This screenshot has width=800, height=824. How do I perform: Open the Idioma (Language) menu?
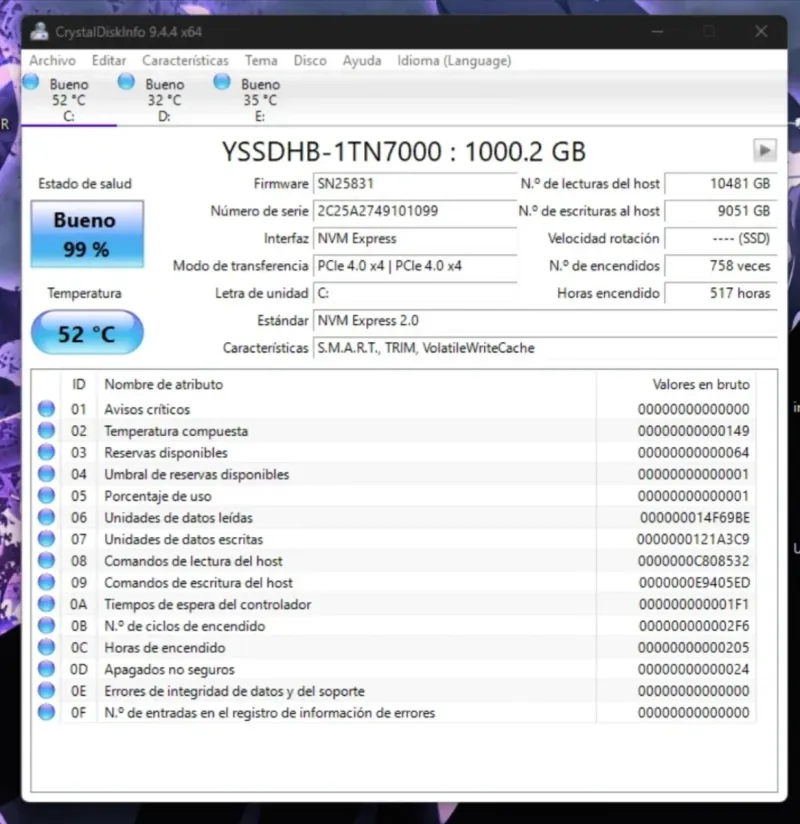click(454, 61)
